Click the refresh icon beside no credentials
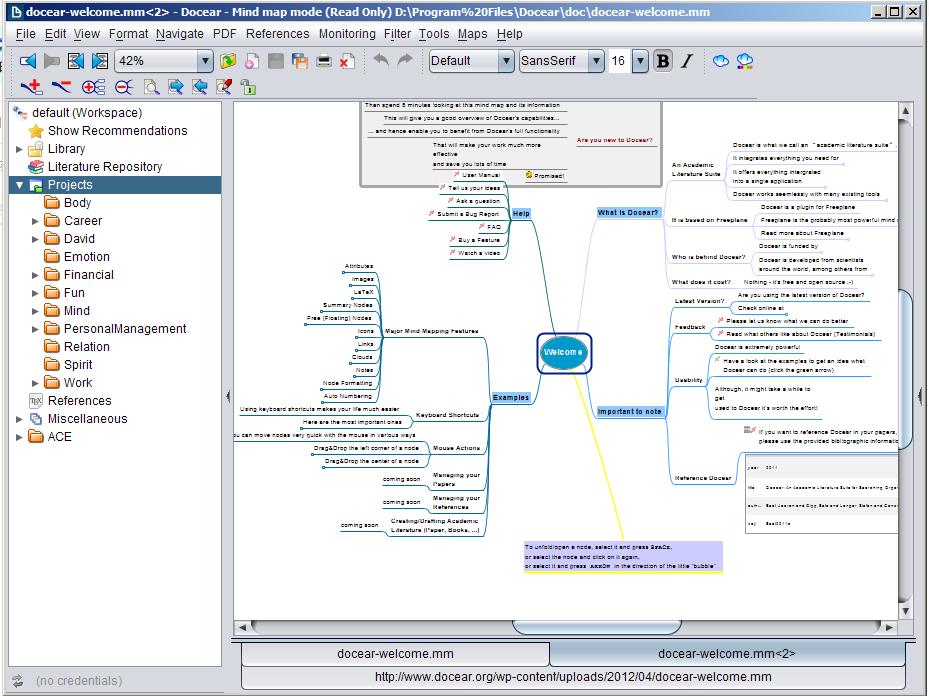Image resolution: width=929 pixels, height=696 pixels. coord(18,681)
